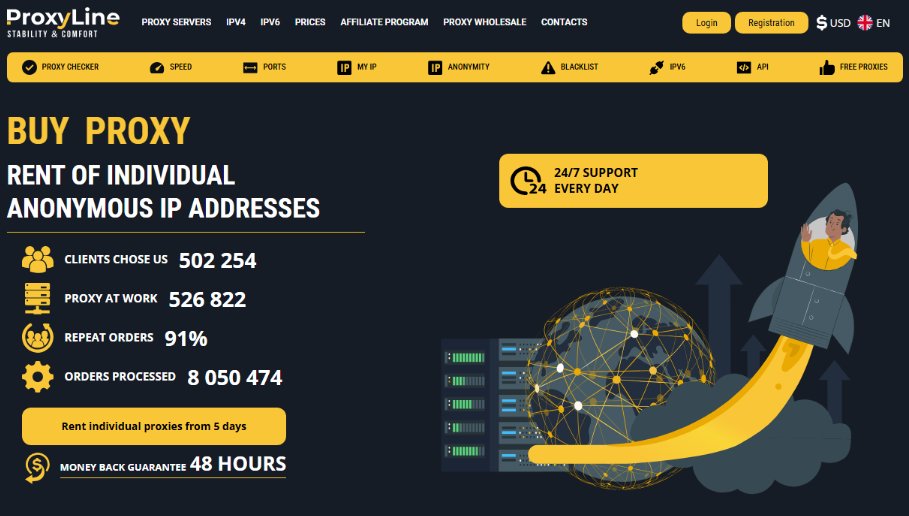Click the 8 050 474 orders value
The image size is (909, 516).
click(235, 378)
